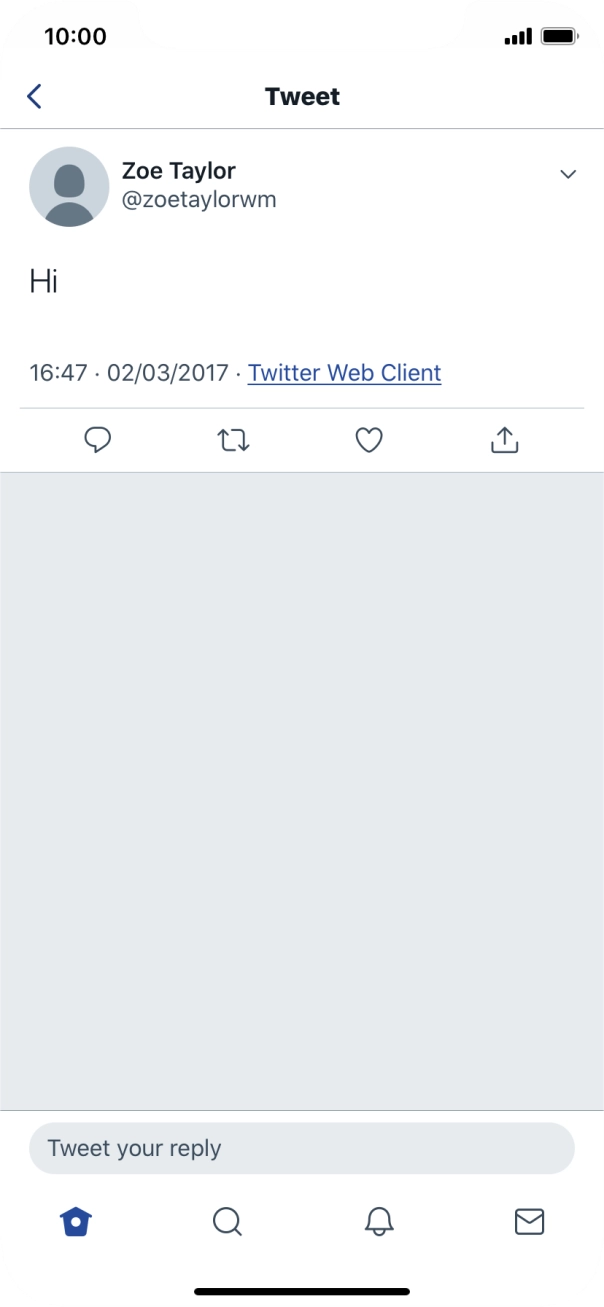
Task: Tap the Zoe Taylor display name
Action: coord(178,170)
